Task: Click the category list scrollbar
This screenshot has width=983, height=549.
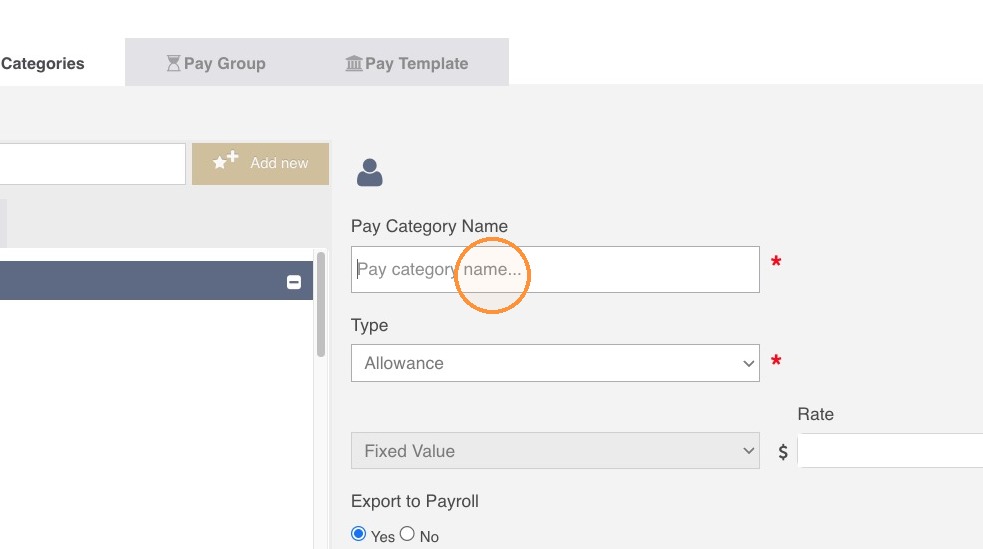Action: tap(321, 305)
